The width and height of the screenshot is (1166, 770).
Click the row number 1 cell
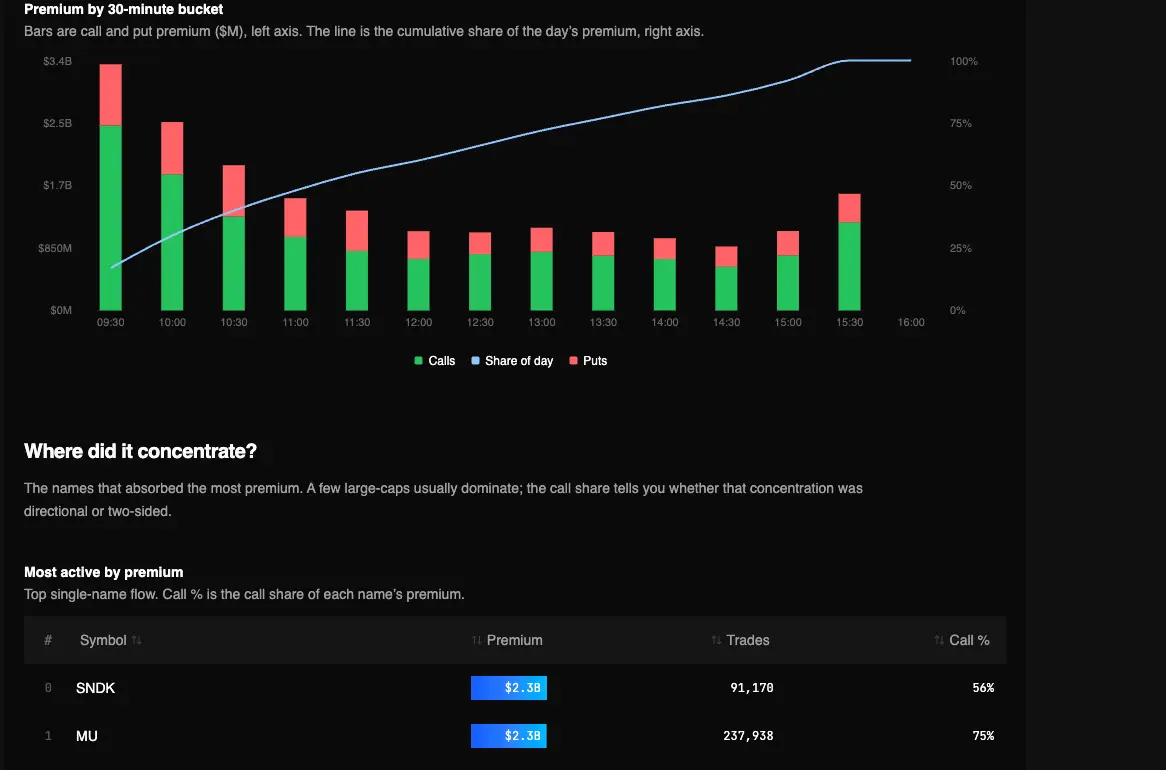(x=48, y=736)
